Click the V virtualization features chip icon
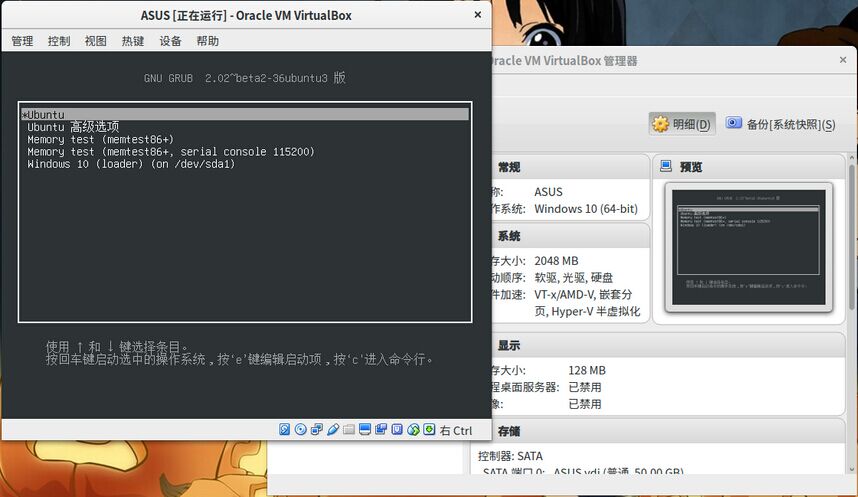The width and height of the screenshot is (858, 497). (x=397, y=430)
